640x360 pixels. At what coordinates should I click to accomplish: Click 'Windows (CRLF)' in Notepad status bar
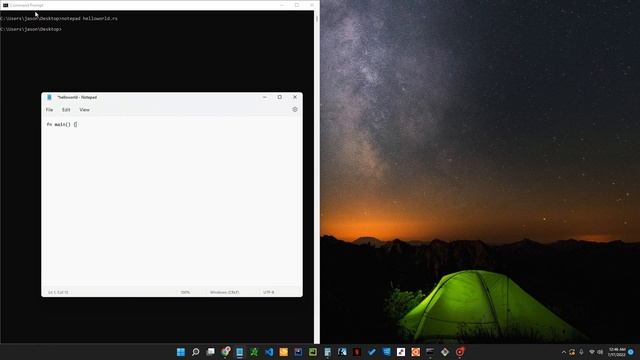224,292
